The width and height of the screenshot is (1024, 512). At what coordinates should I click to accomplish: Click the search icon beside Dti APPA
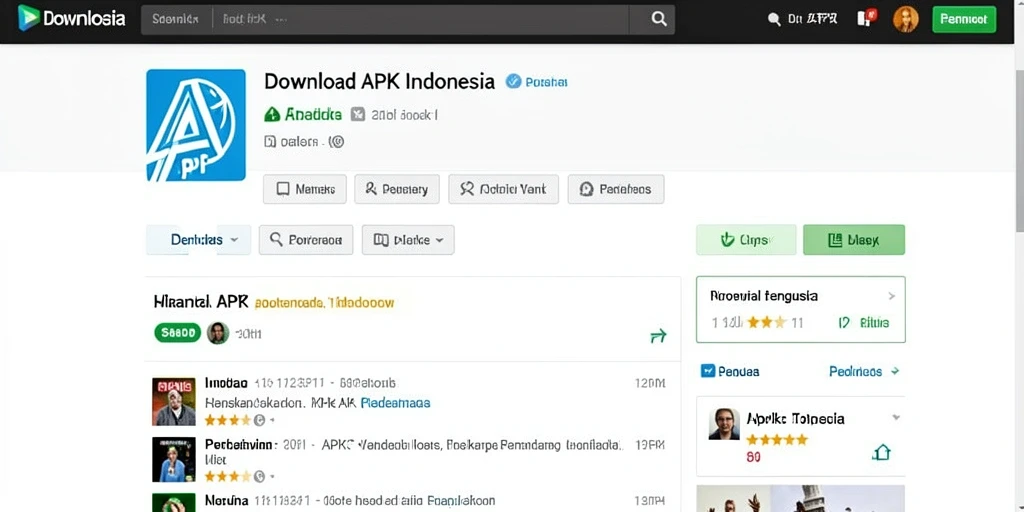tap(774, 20)
